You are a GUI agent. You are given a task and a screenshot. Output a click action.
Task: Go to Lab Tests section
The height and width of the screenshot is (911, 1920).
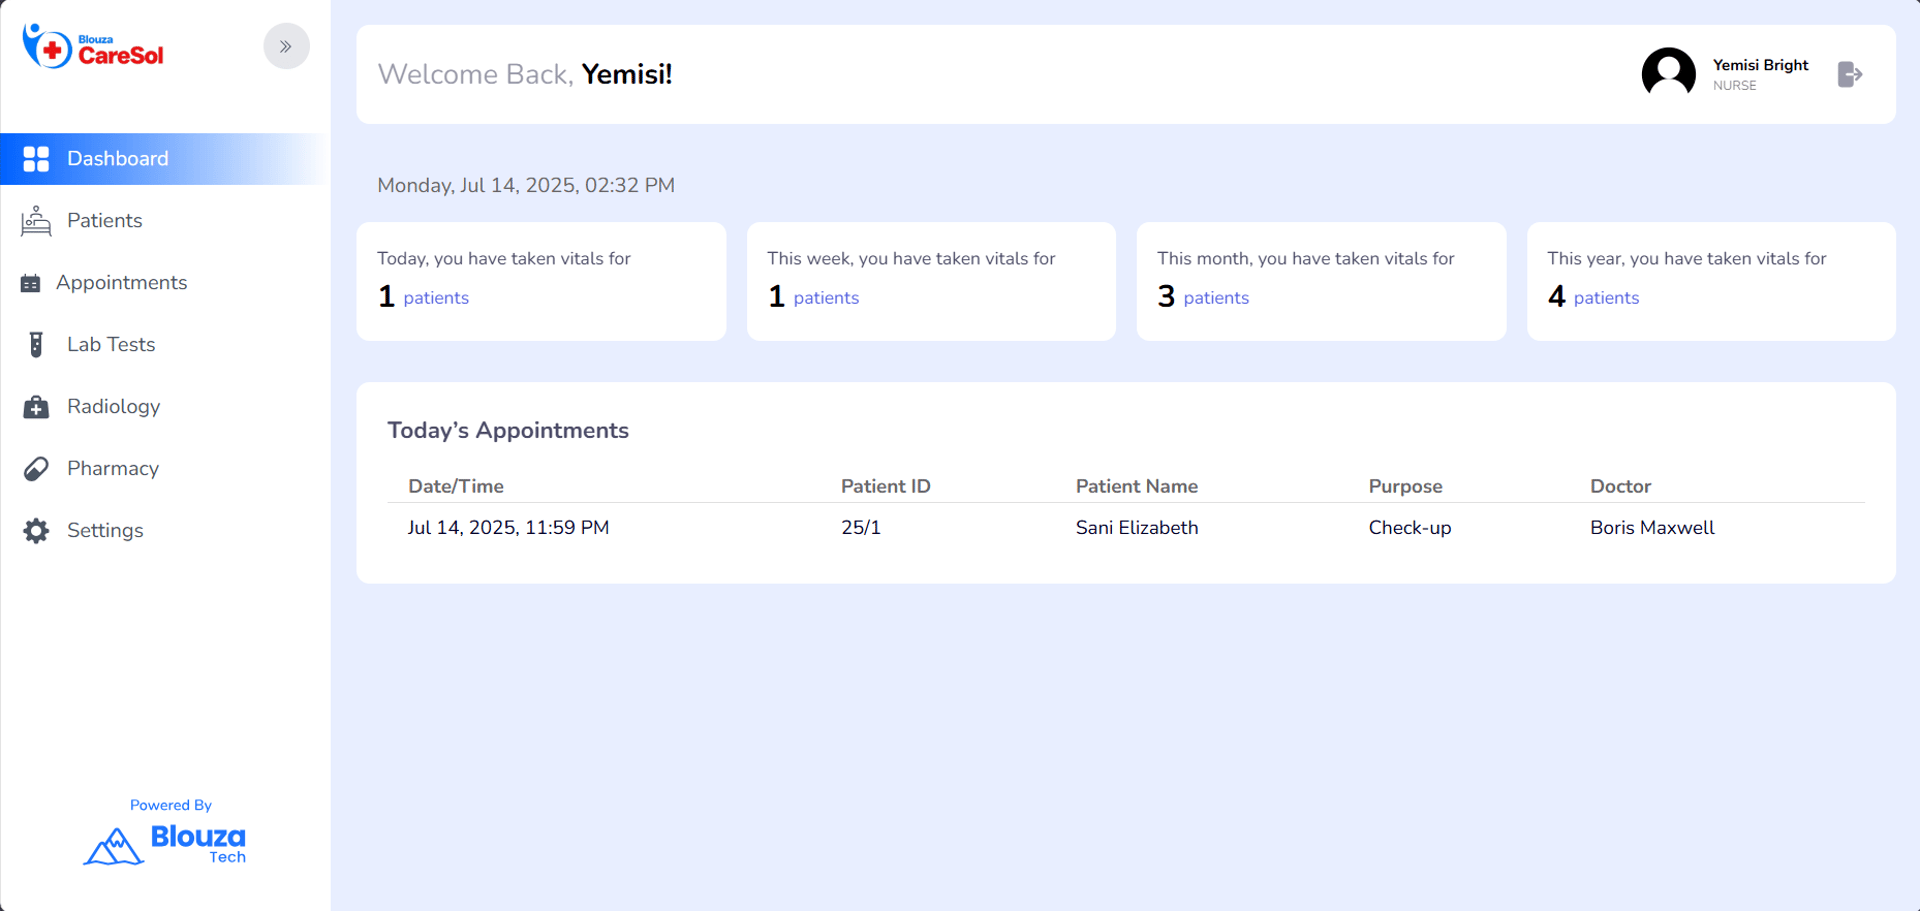click(111, 345)
